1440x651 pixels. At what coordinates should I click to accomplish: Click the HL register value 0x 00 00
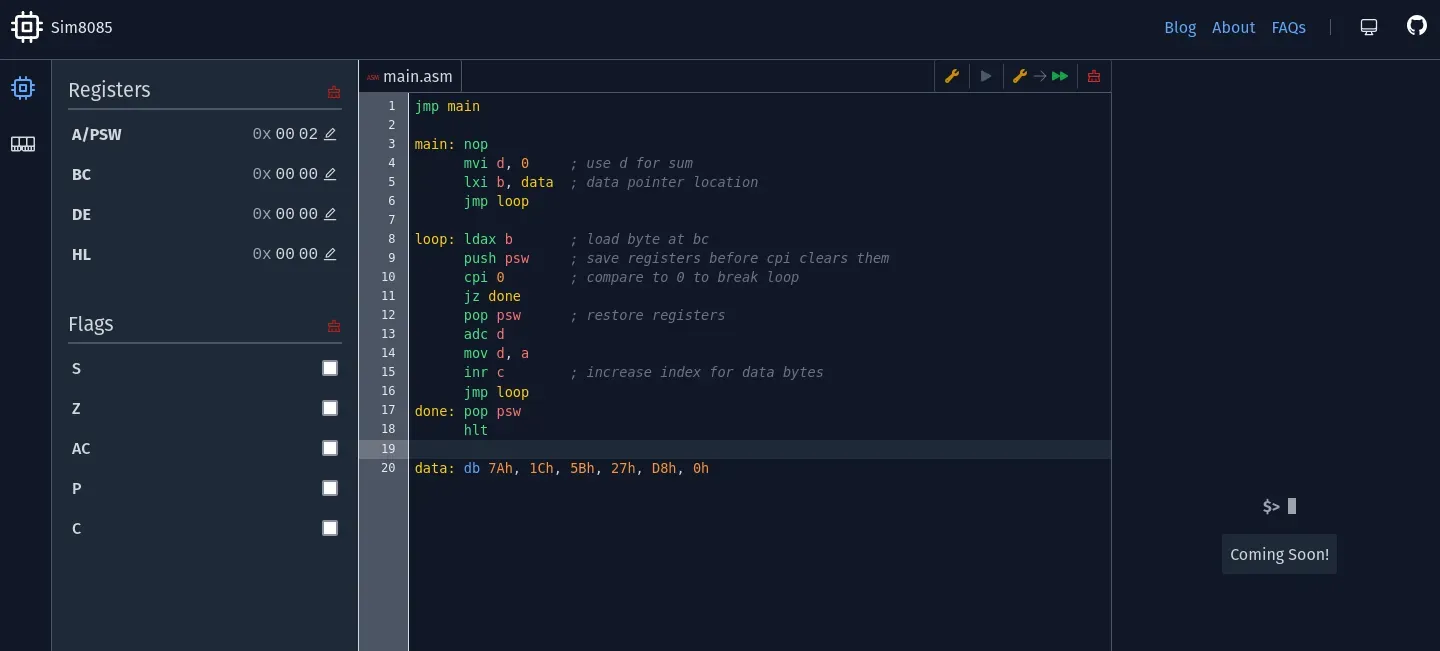pyautogui.click(x=285, y=254)
